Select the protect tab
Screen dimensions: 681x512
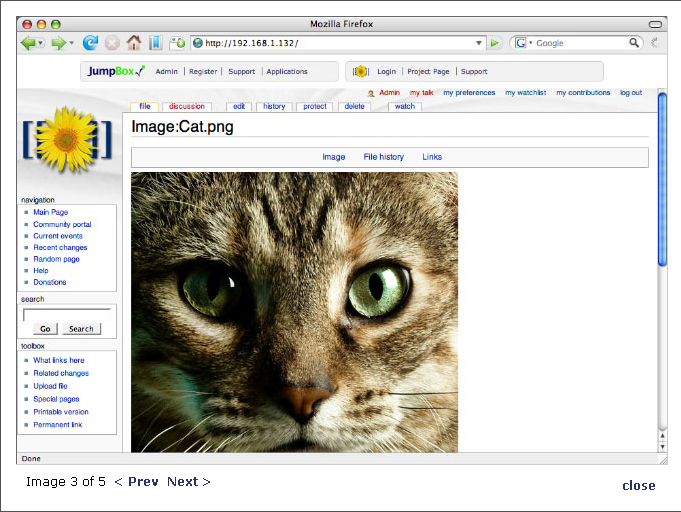[x=315, y=106]
